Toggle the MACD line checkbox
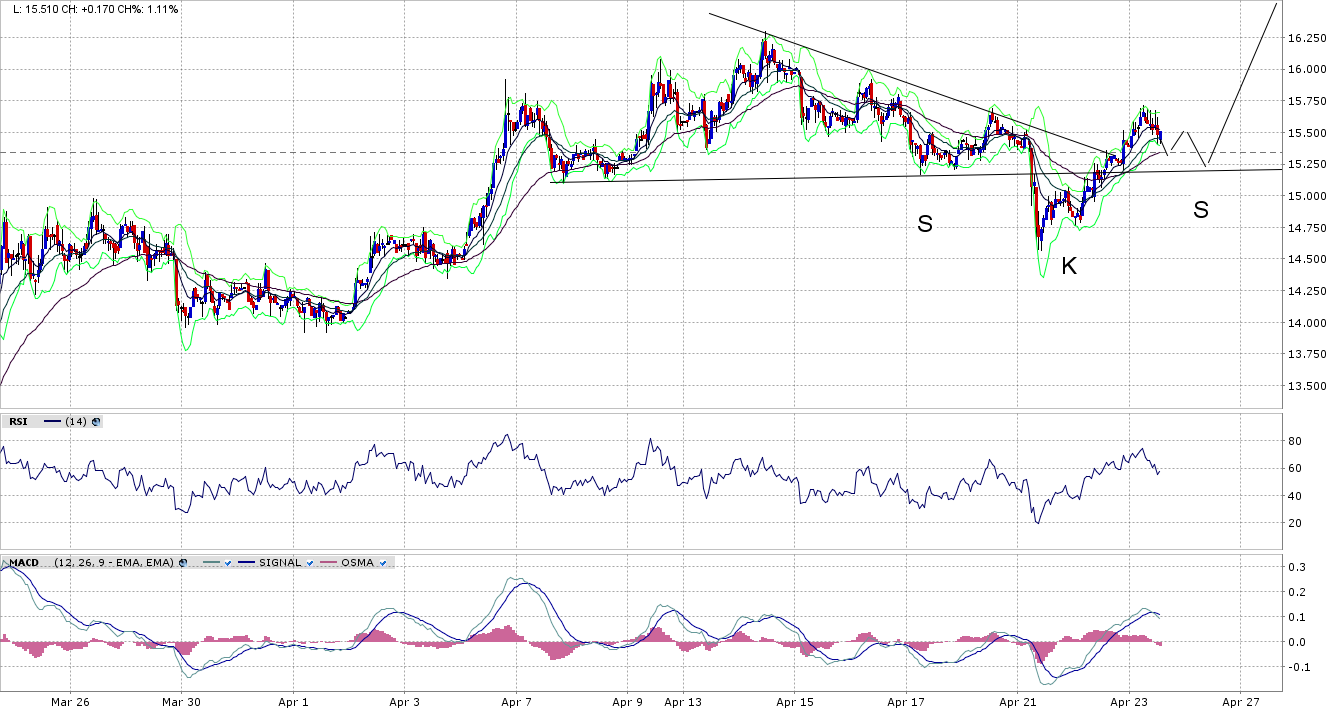The width and height of the screenshot is (1335, 716). coord(228,563)
